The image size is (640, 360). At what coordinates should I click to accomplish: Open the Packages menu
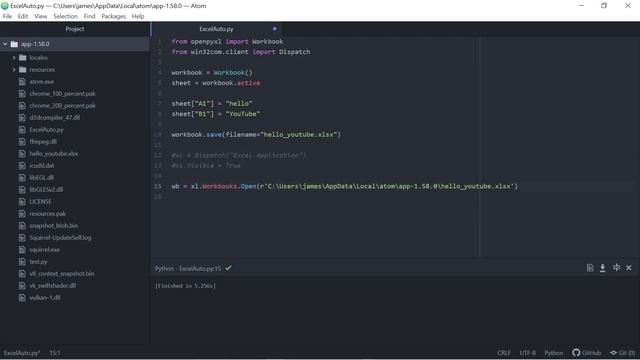coord(113,16)
